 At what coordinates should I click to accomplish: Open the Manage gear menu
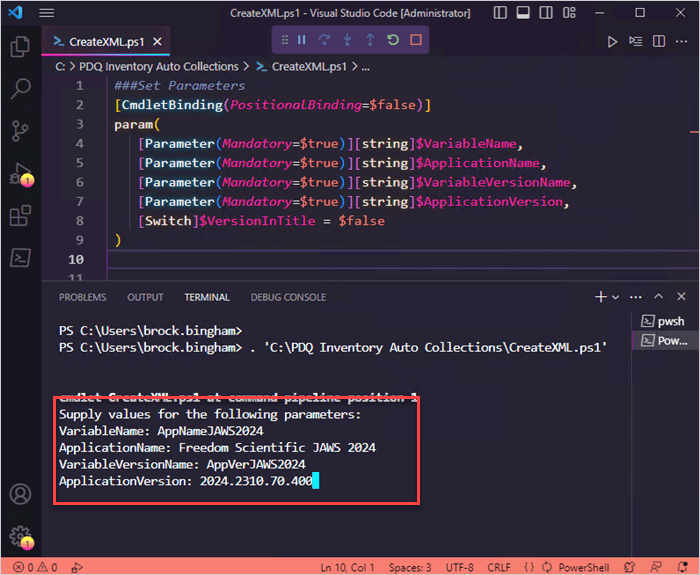[x=20, y=536]
